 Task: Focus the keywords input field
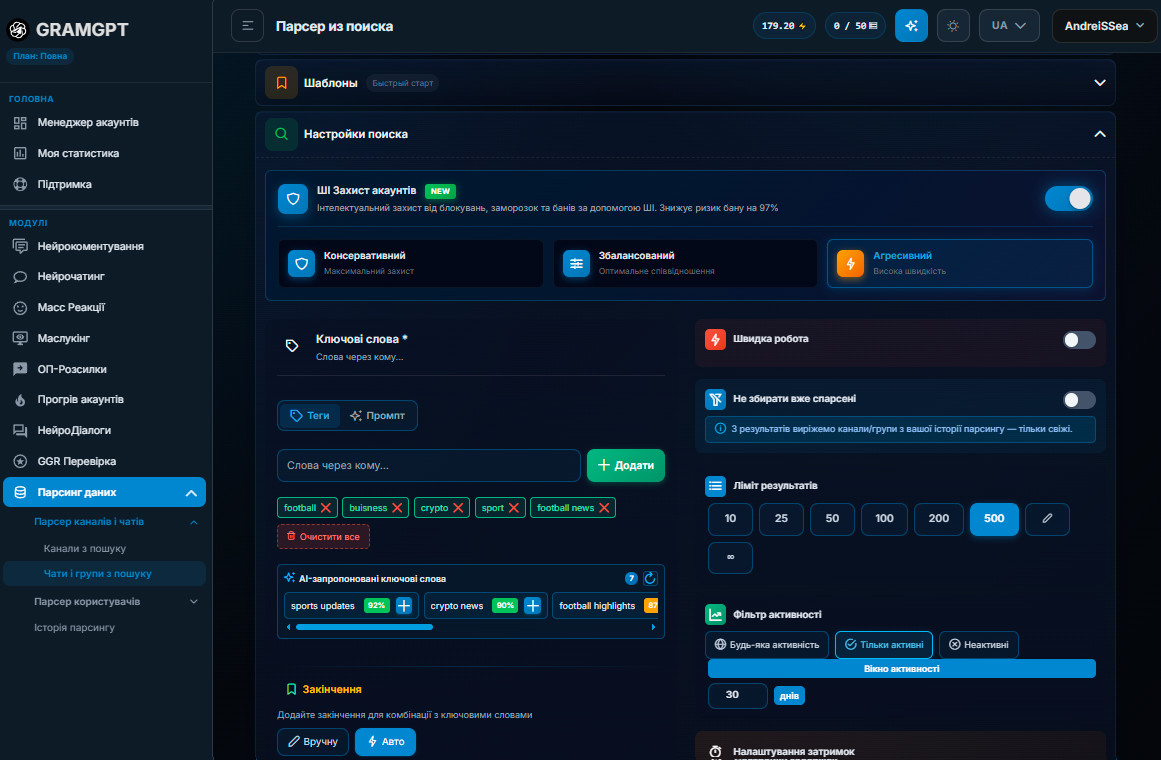tap(429, 465)
